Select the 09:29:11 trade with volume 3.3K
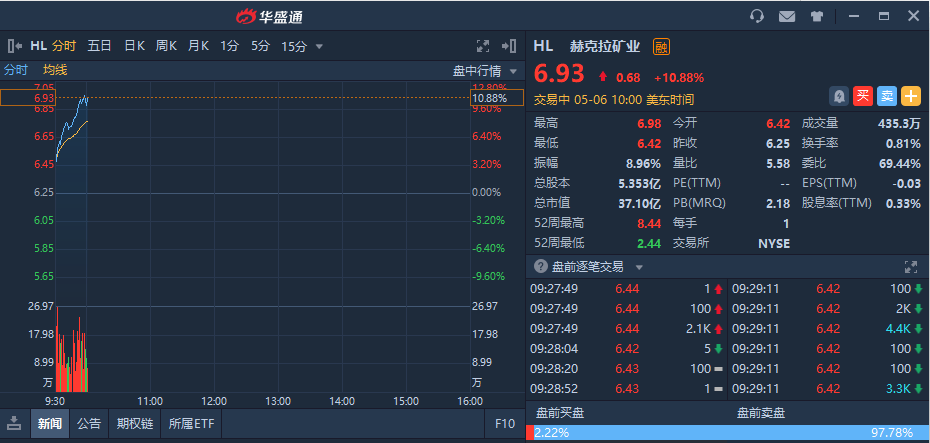Screen dimensions: 930x443 tap(829, 389)
